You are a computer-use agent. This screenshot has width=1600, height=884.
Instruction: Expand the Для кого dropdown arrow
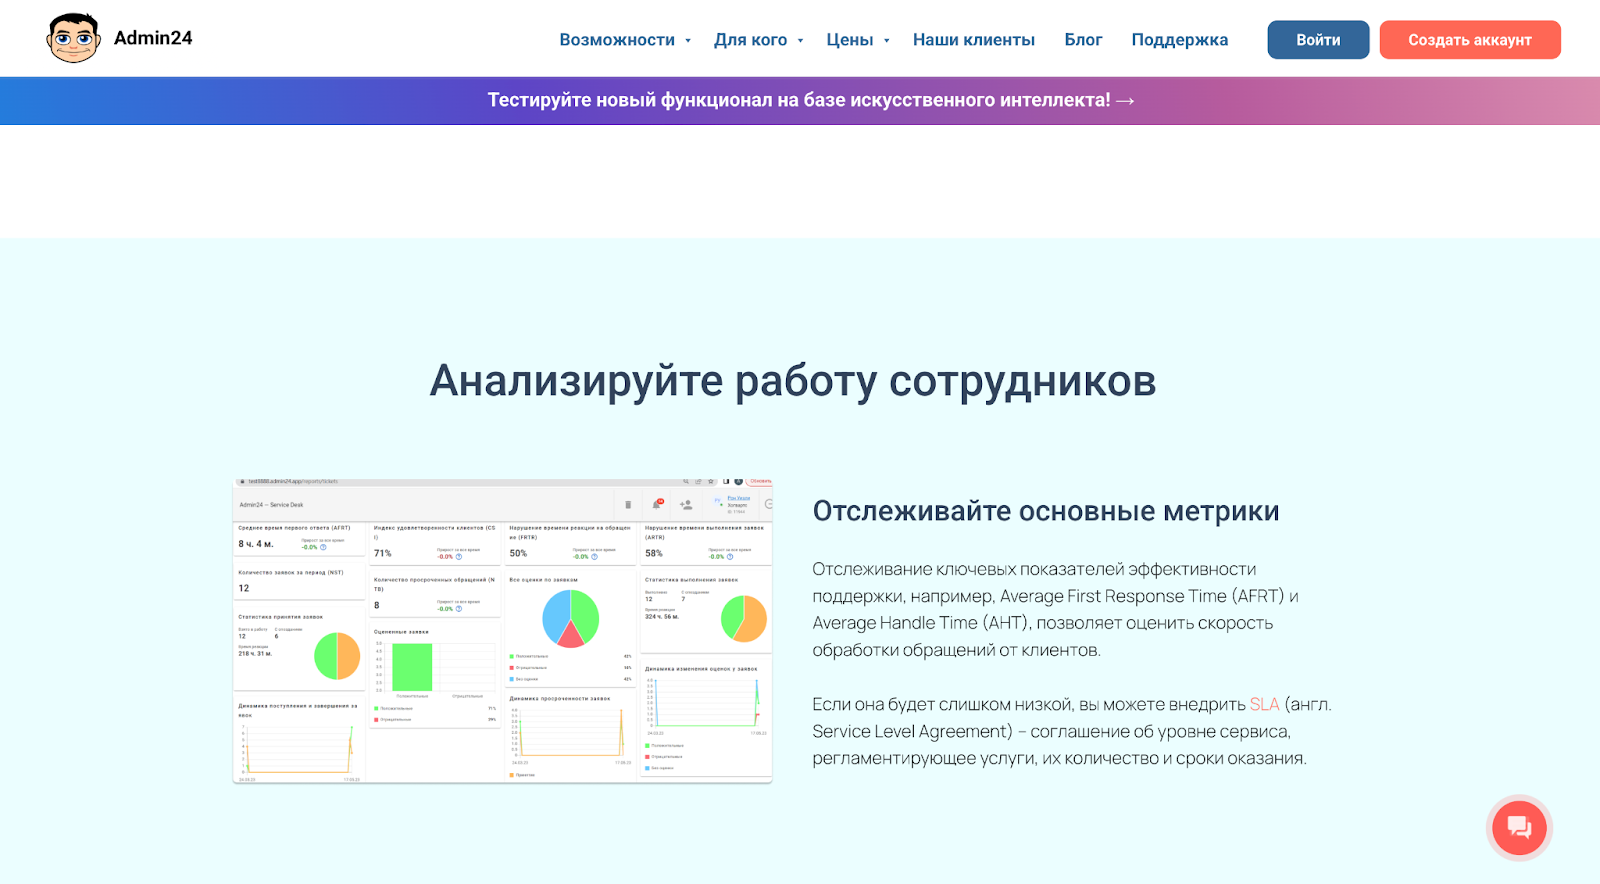click(x=800, y=41)
